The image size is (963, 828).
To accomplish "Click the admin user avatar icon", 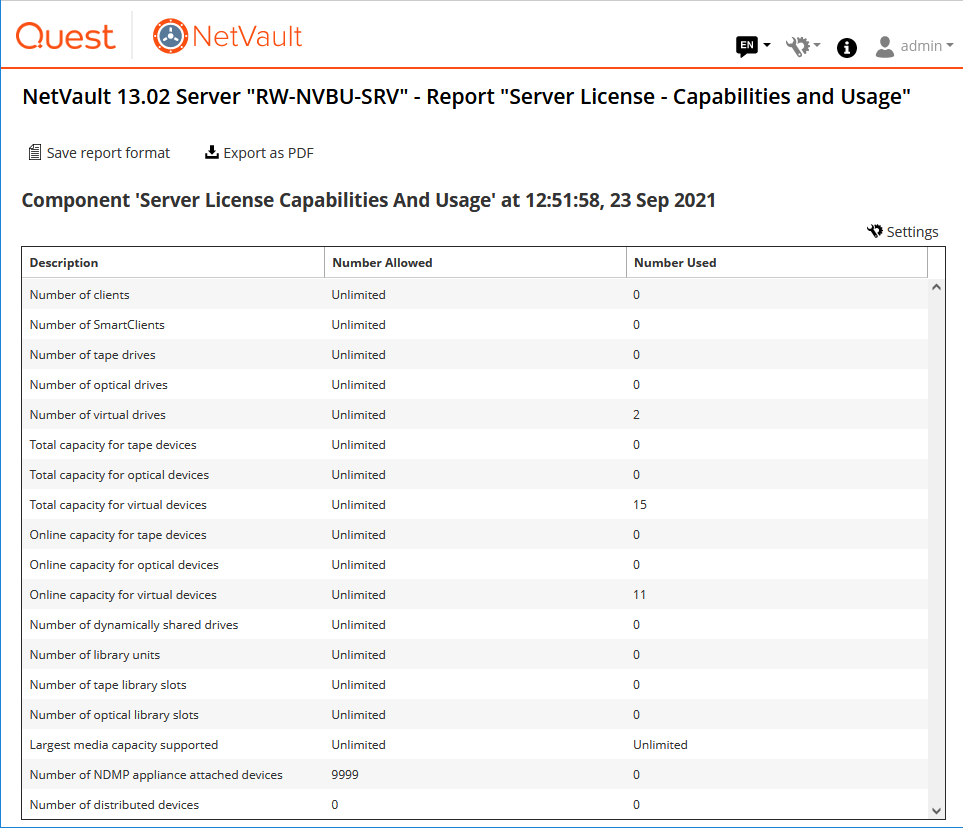I will (884, 47).
